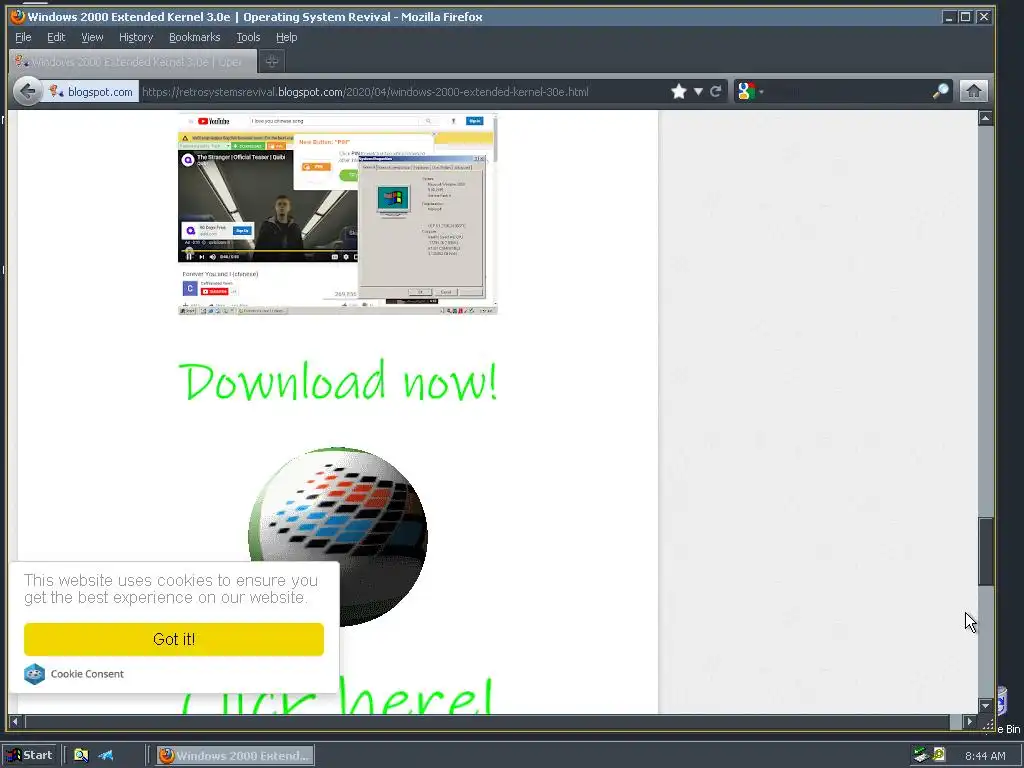The image size is (1024, 768).
Task: Select the Firefox taskbar button
Action: click(x=235, y=755)
